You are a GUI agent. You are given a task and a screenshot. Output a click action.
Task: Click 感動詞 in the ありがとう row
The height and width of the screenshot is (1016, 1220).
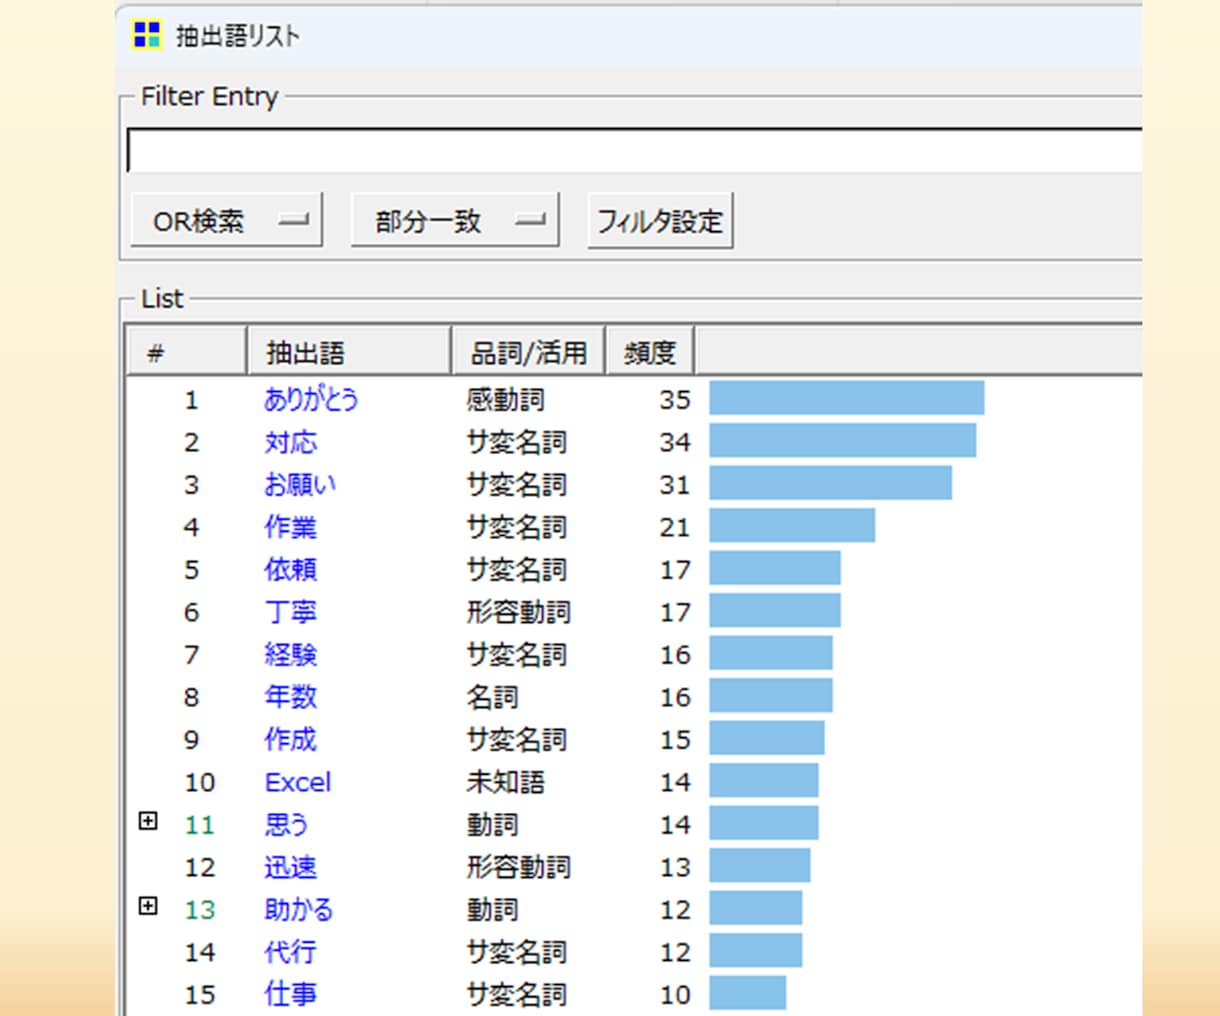505,399
